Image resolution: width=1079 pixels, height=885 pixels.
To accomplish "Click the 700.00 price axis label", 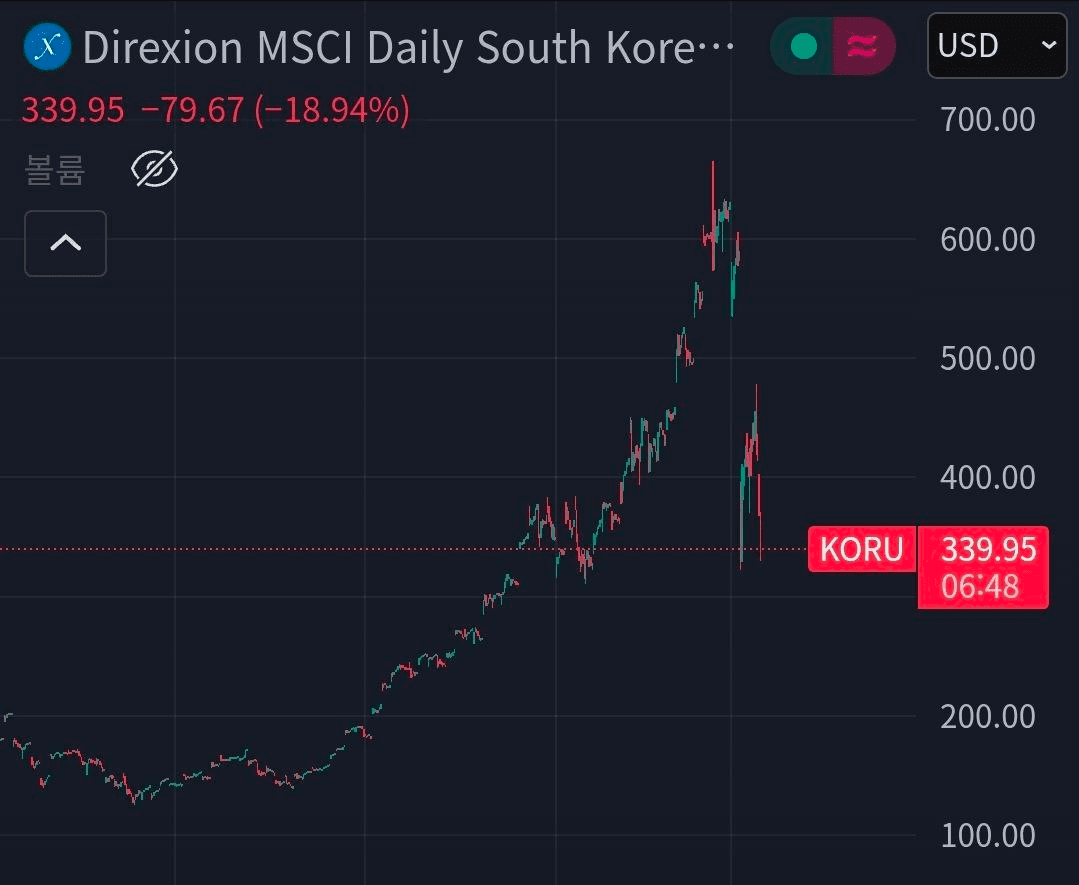I will click(x=987, y=120).
